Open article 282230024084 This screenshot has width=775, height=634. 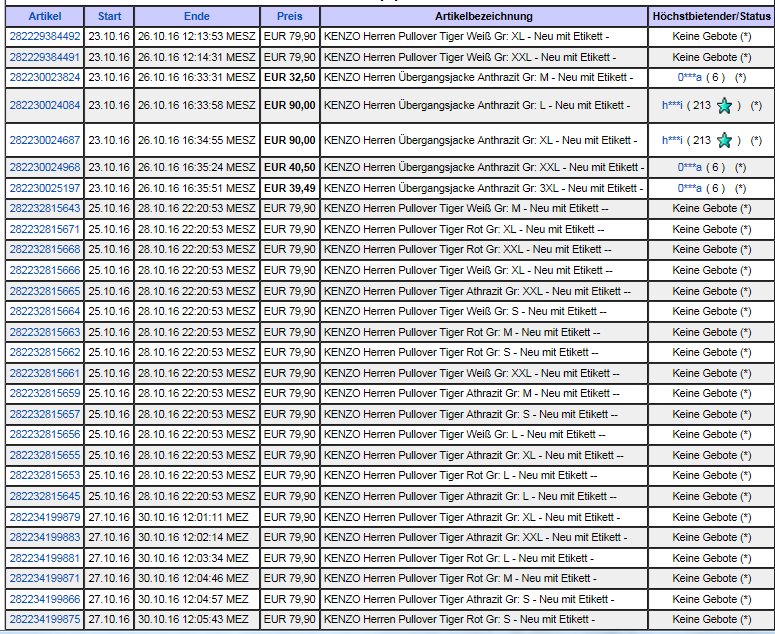click(44, 105)
